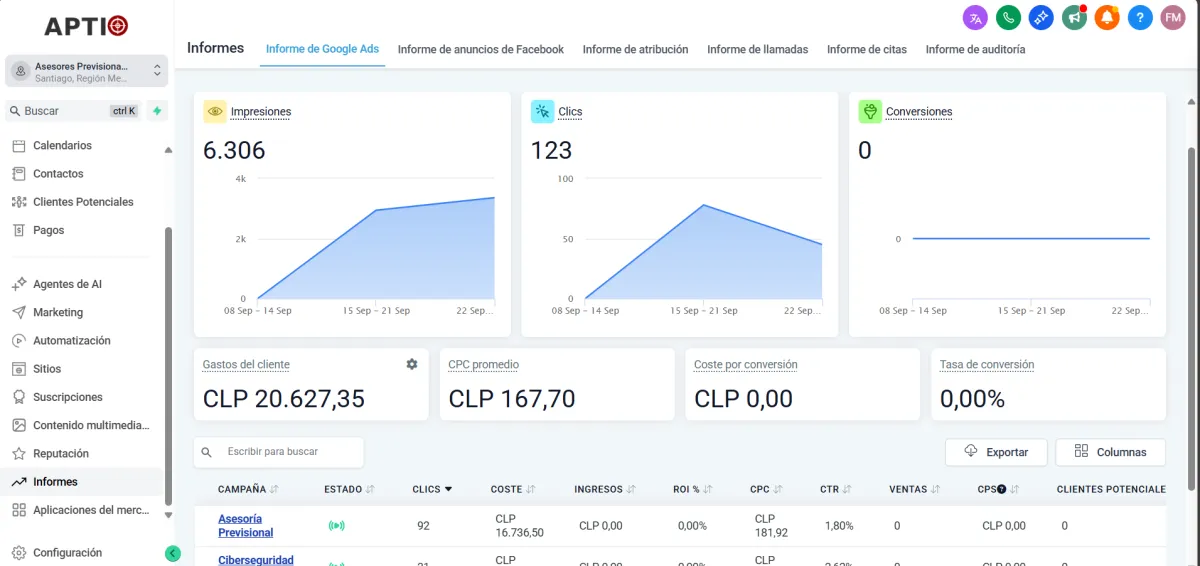Screen dimensions: 1200x566
Task: Sort table by CLICS column
Action: pos(432,489)
